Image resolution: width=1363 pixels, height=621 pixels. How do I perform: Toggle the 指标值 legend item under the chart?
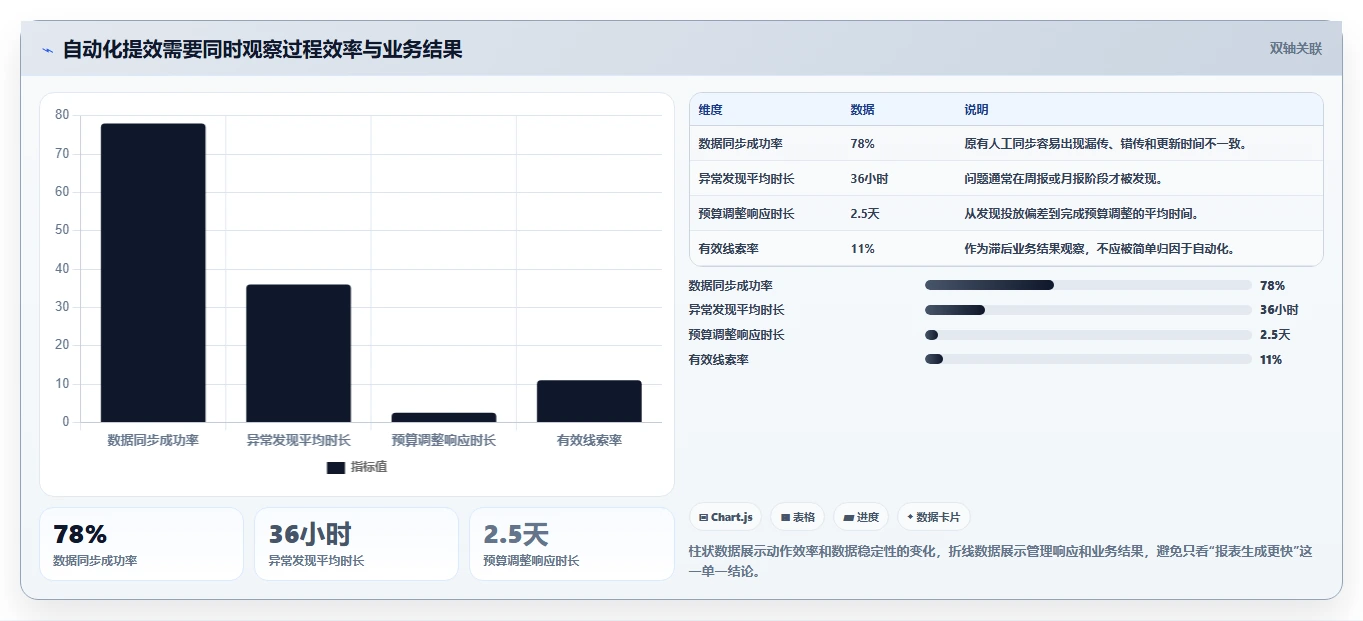[357, 467]
